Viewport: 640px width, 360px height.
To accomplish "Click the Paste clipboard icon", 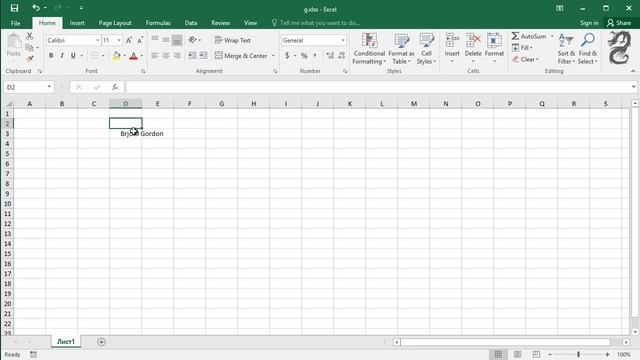I will [14, 42].
